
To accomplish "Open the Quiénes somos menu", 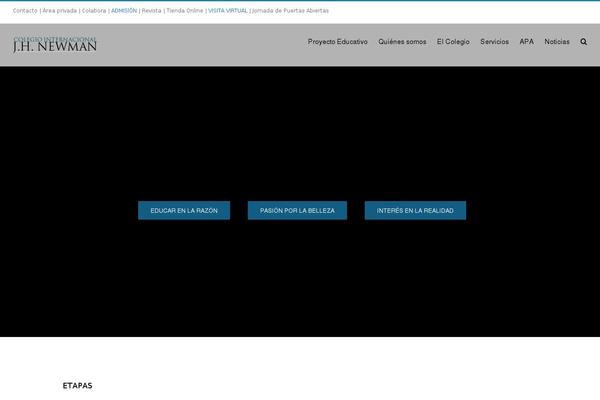I will point(402,42).
